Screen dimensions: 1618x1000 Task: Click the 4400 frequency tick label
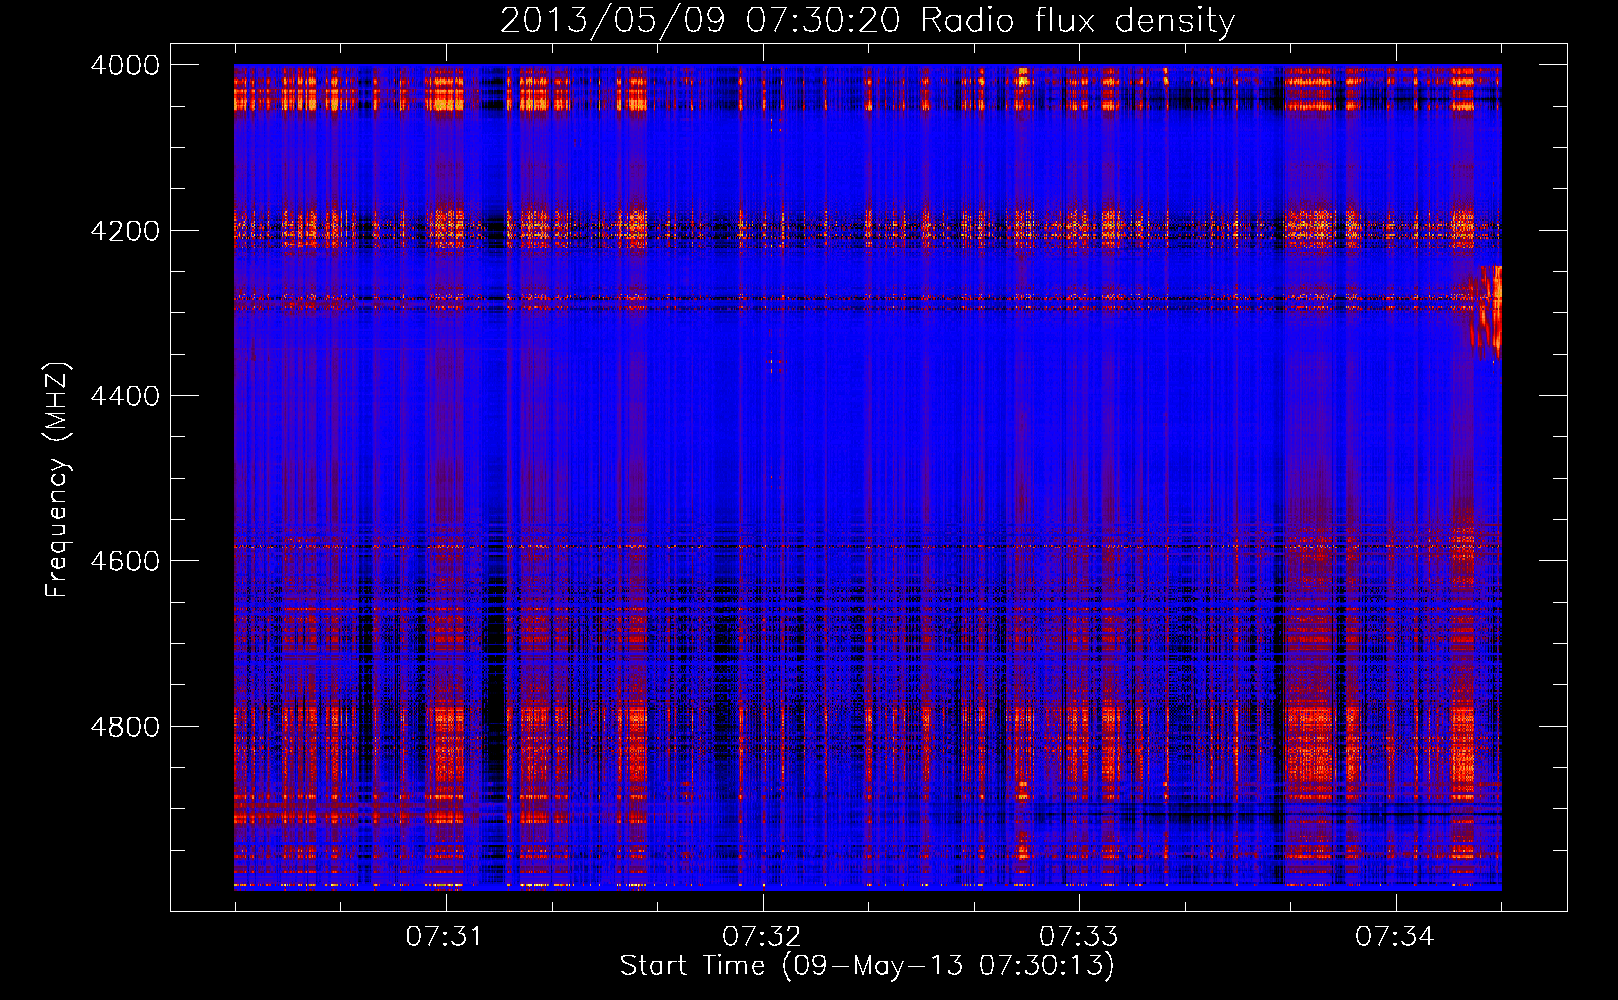click(x=125, y=396)
